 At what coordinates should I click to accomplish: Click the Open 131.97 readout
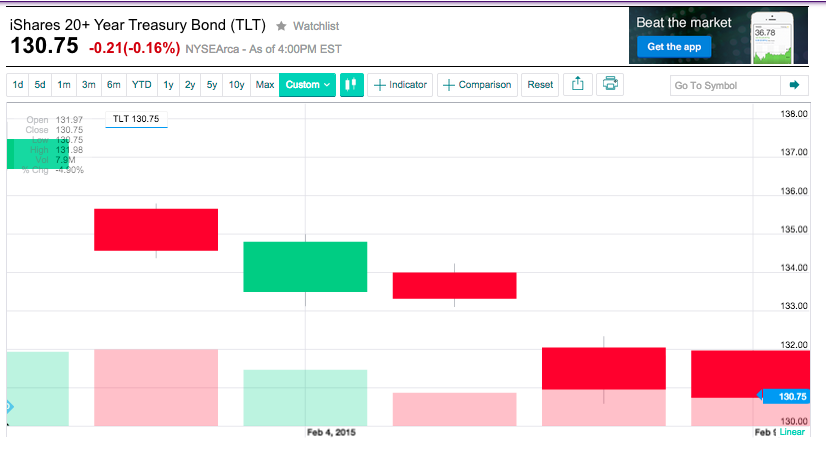(x=55, y=120)
